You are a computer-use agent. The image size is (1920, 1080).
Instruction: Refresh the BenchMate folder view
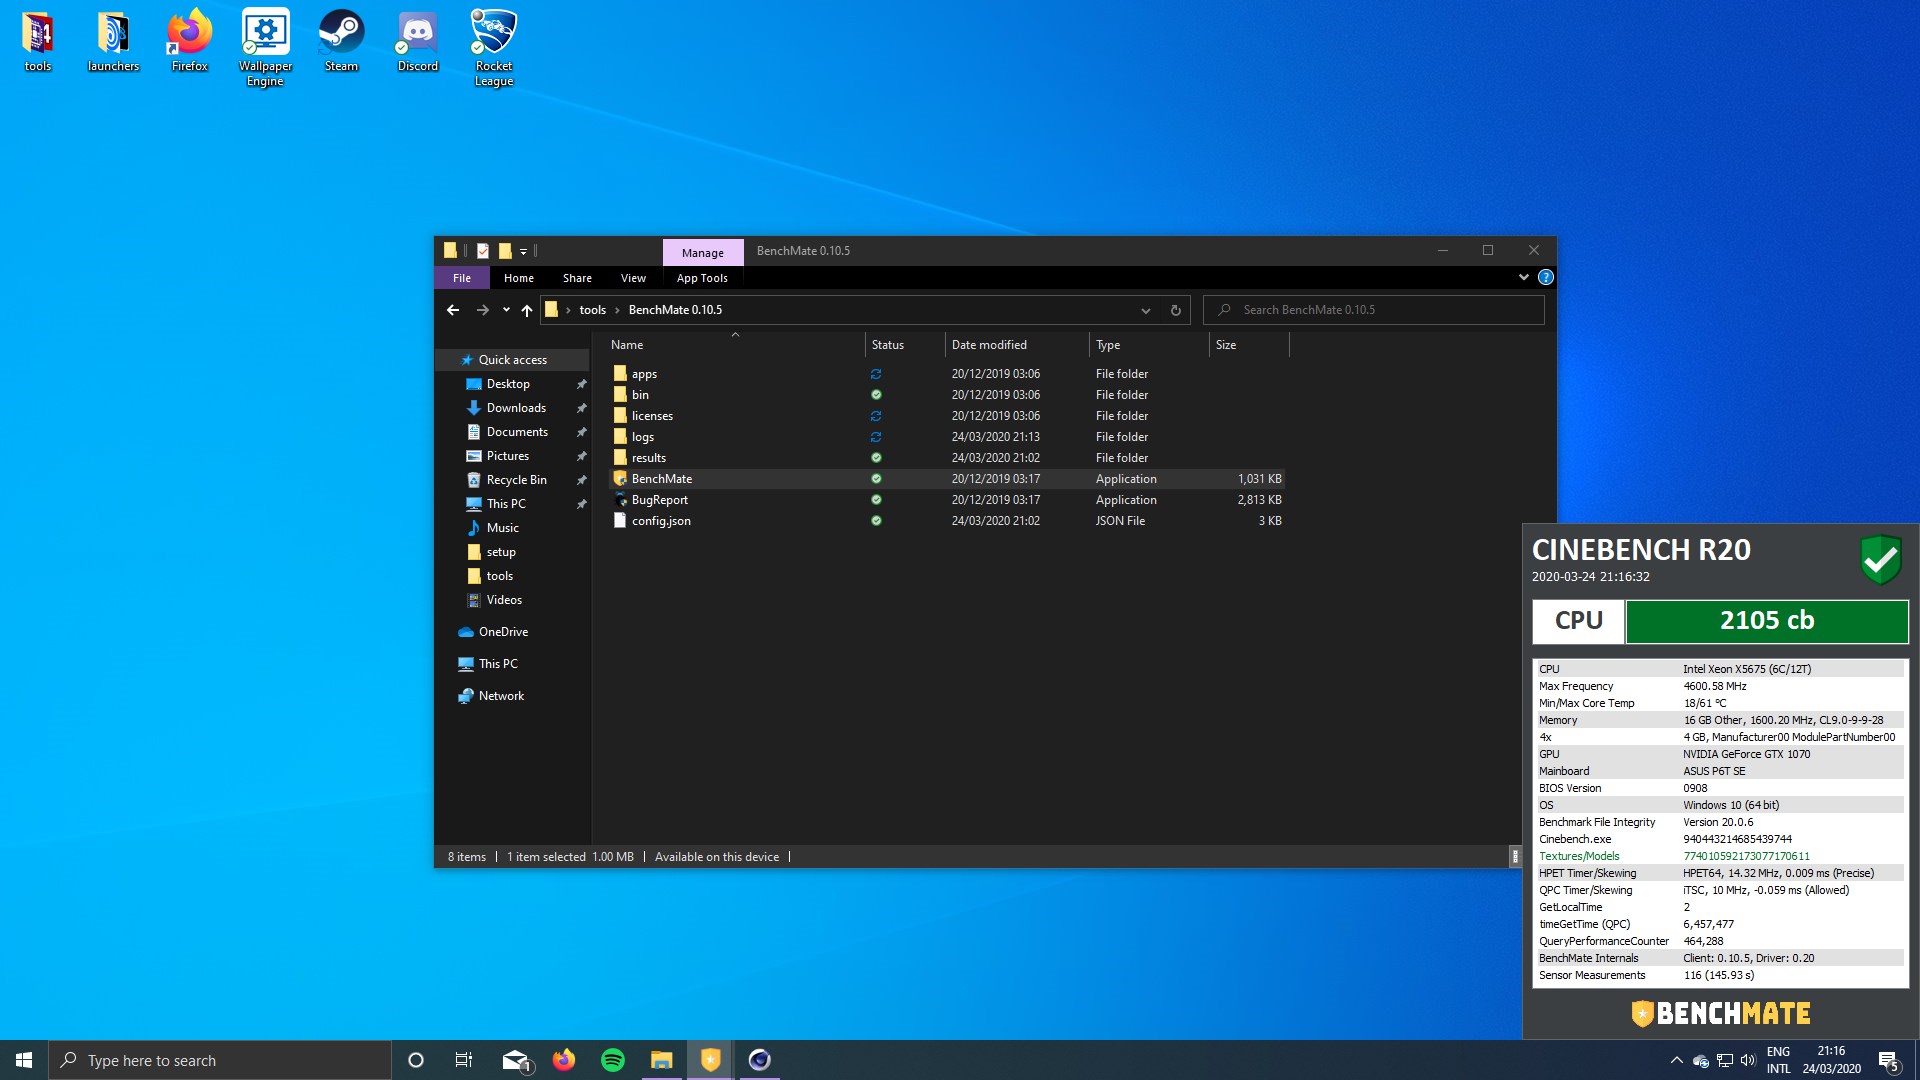click(1175, 310)
